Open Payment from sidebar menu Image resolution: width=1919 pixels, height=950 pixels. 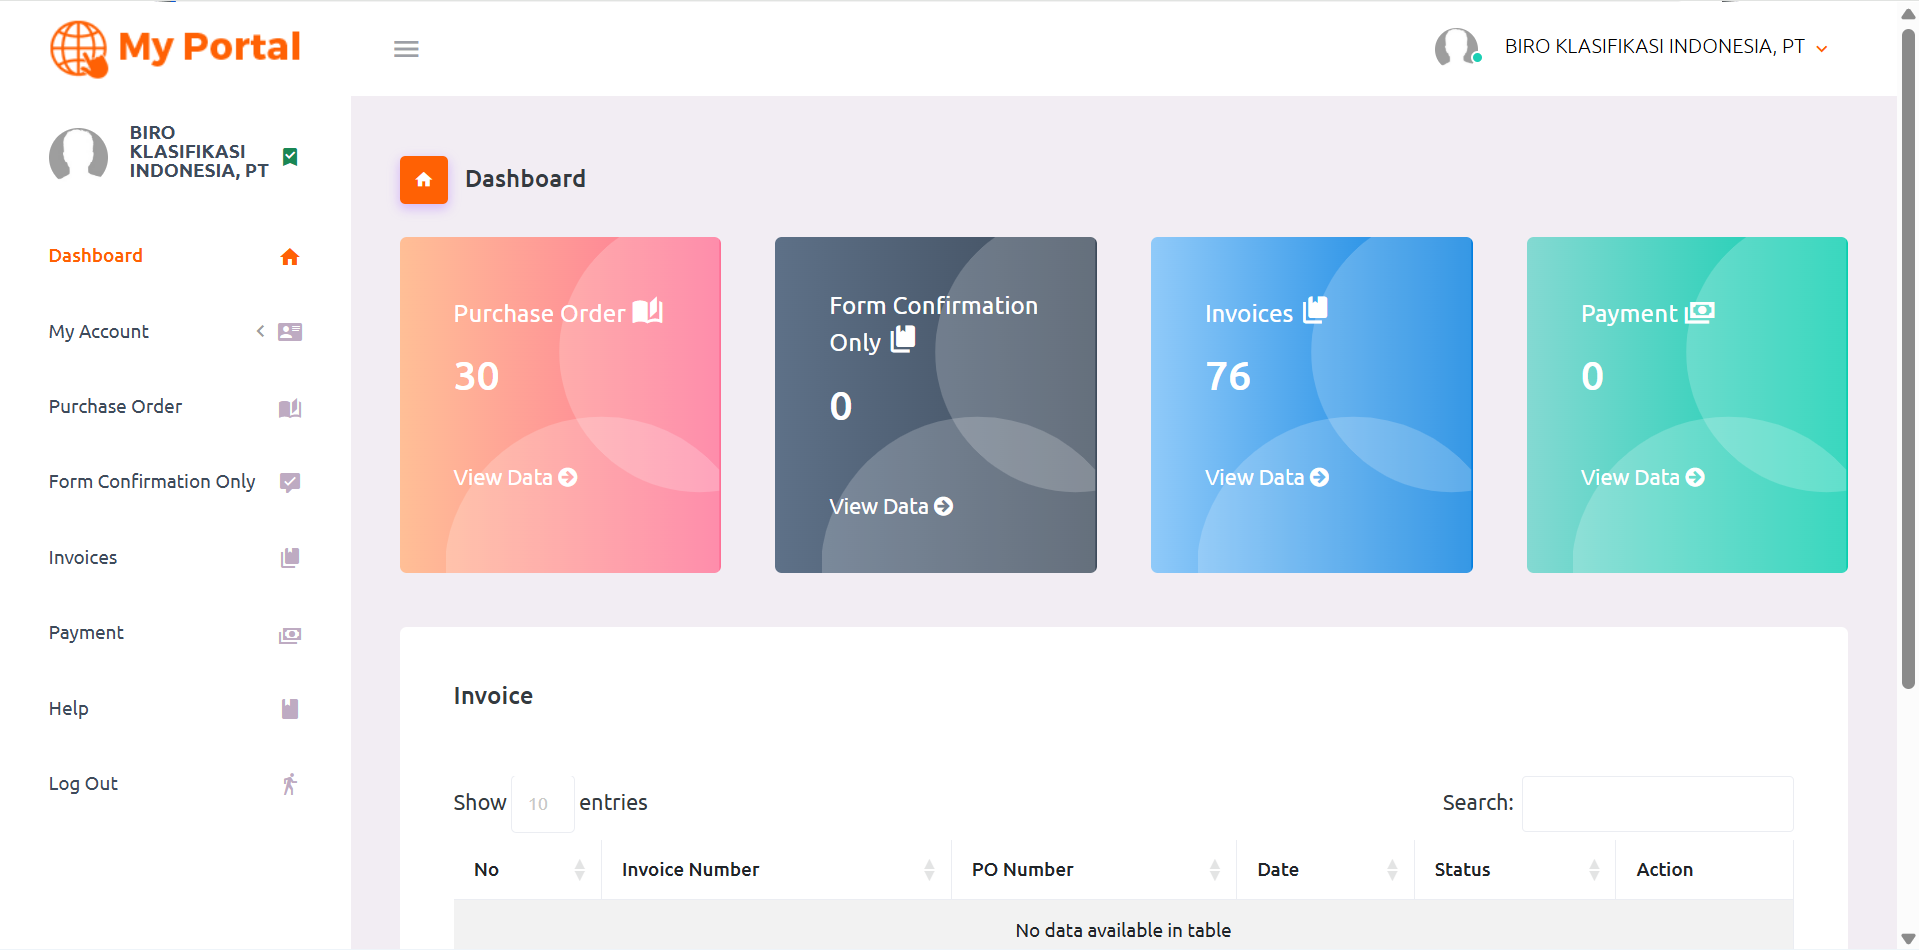pyautogui.click(x=86, y=633)
